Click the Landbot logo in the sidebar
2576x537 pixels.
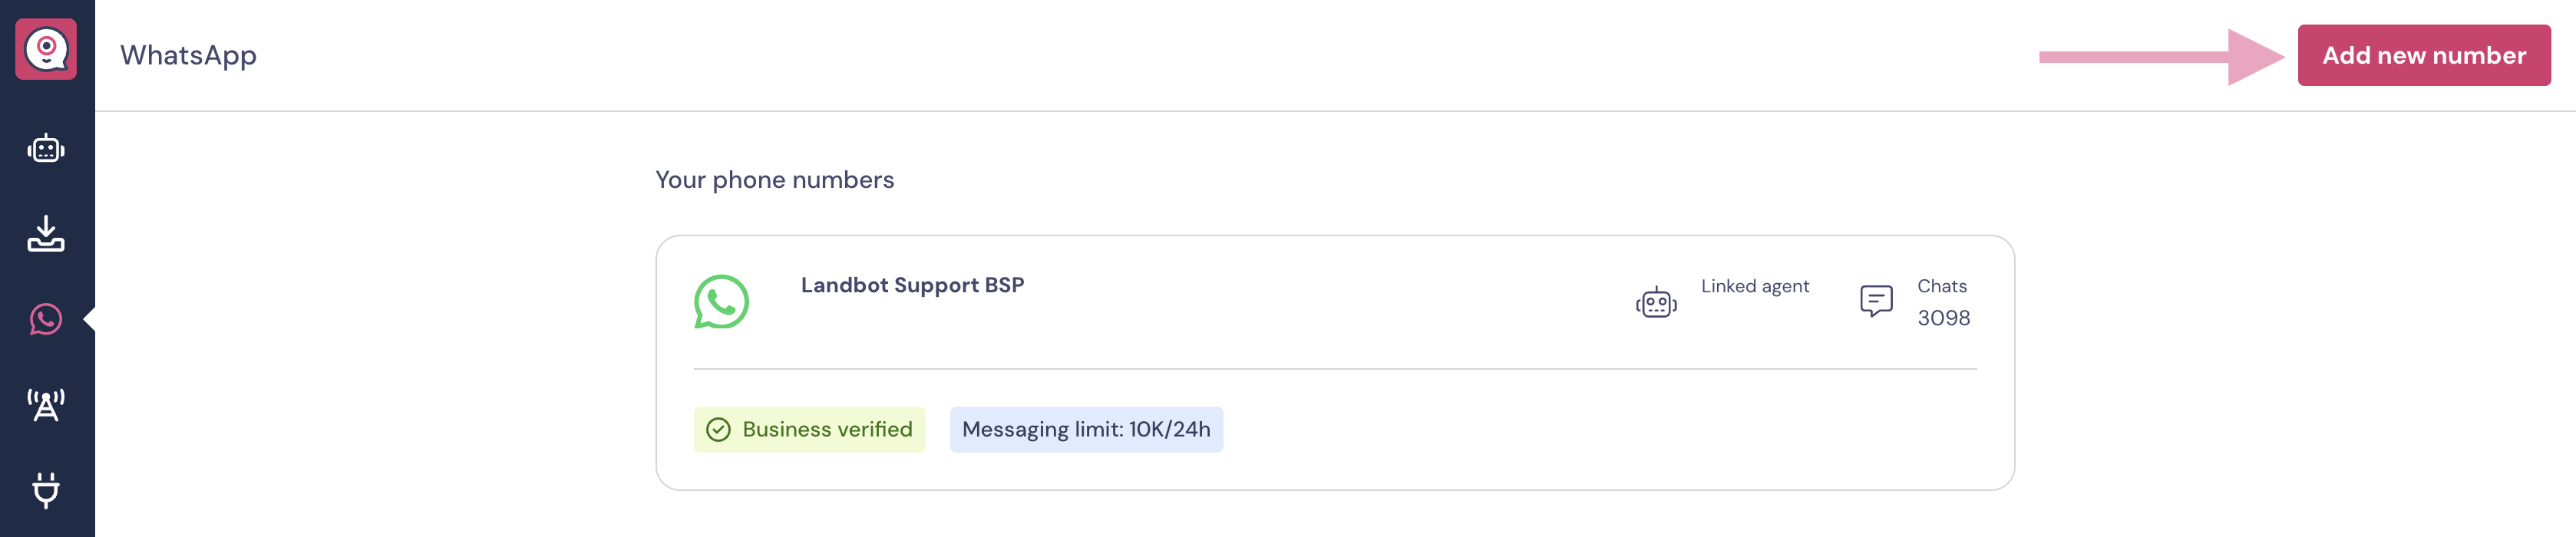point(46,49)
